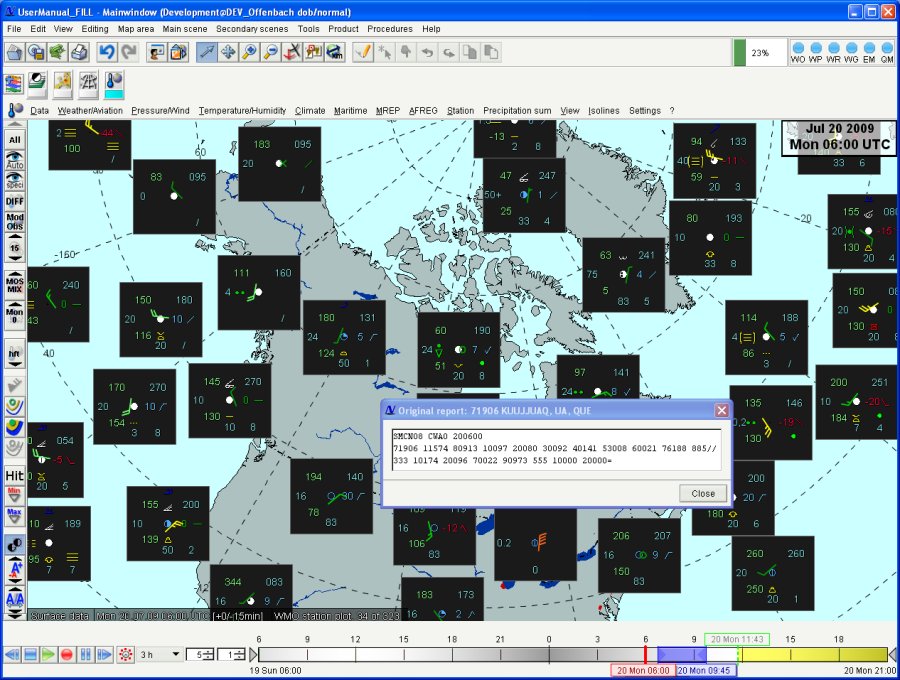Click the blue segment on the timeline
900x680 pixels.
tap(681, 654)
